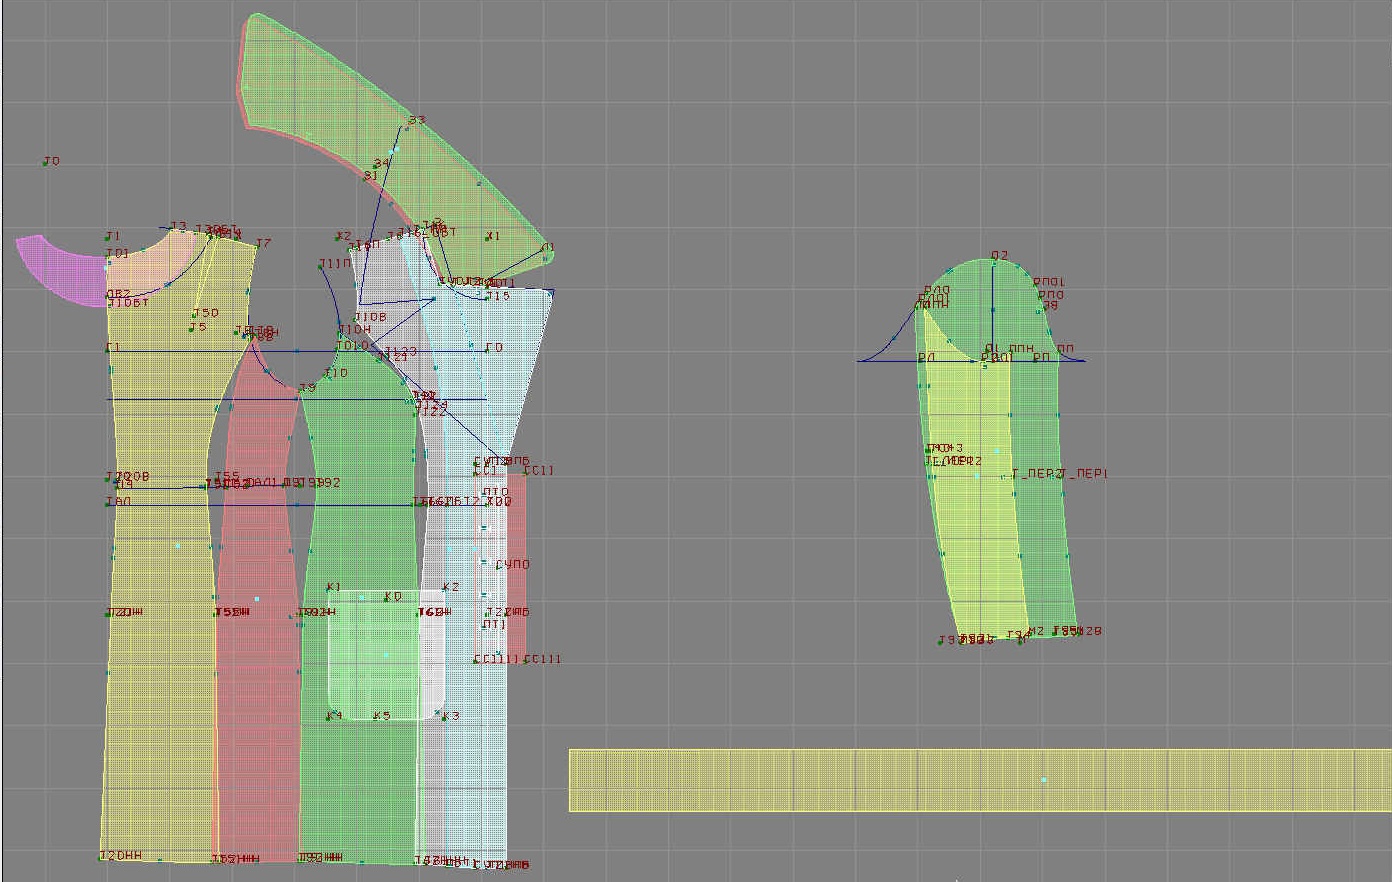Click point T7 at the shoulder tip

pyautogui.click(x=257, y=244)
